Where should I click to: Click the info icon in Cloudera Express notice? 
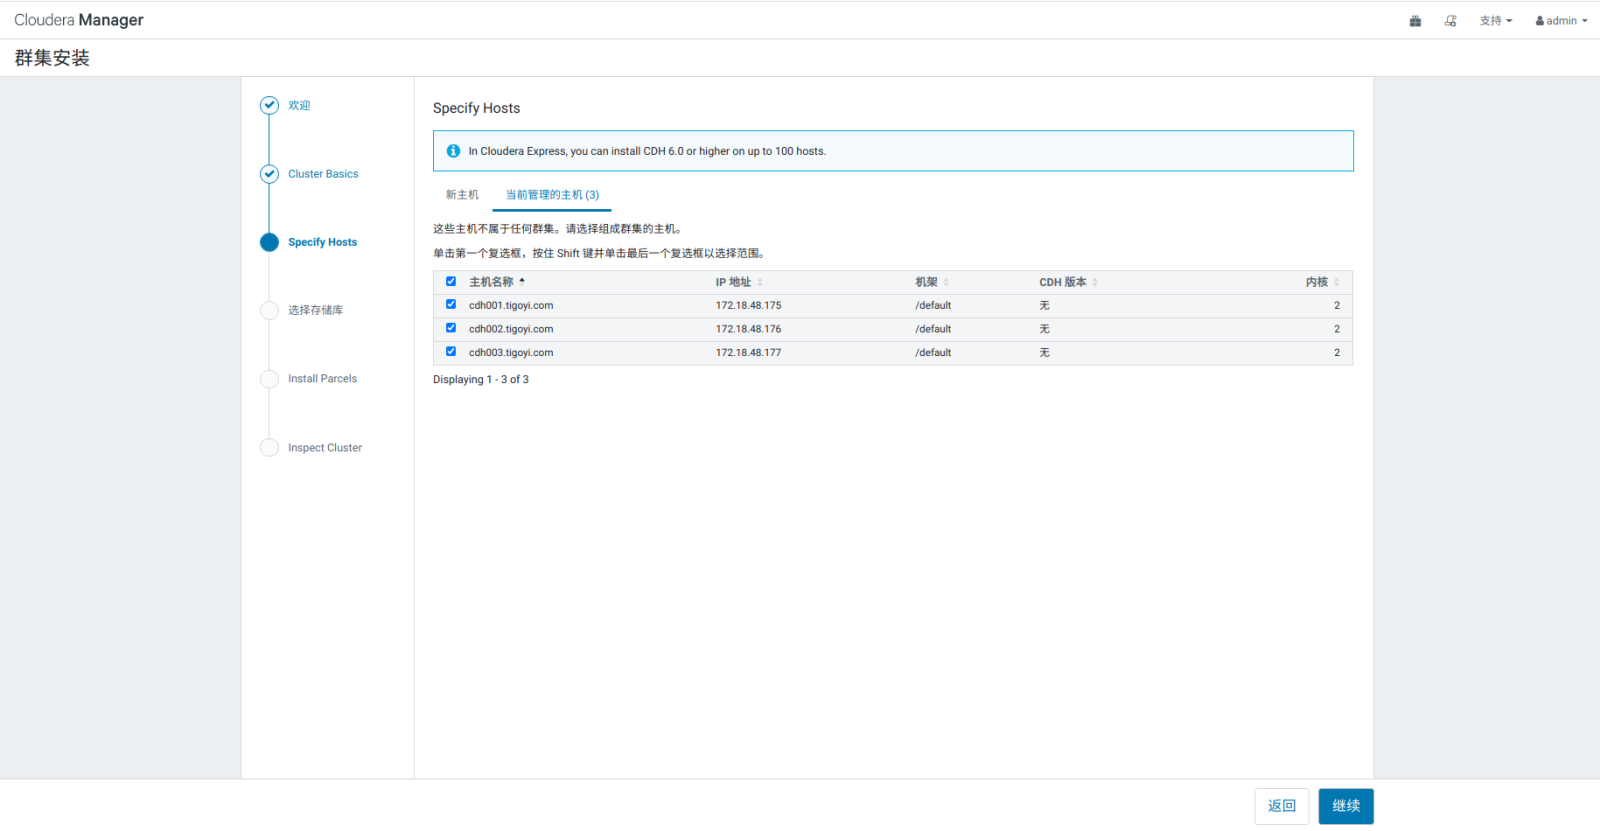tap(453, 151)
